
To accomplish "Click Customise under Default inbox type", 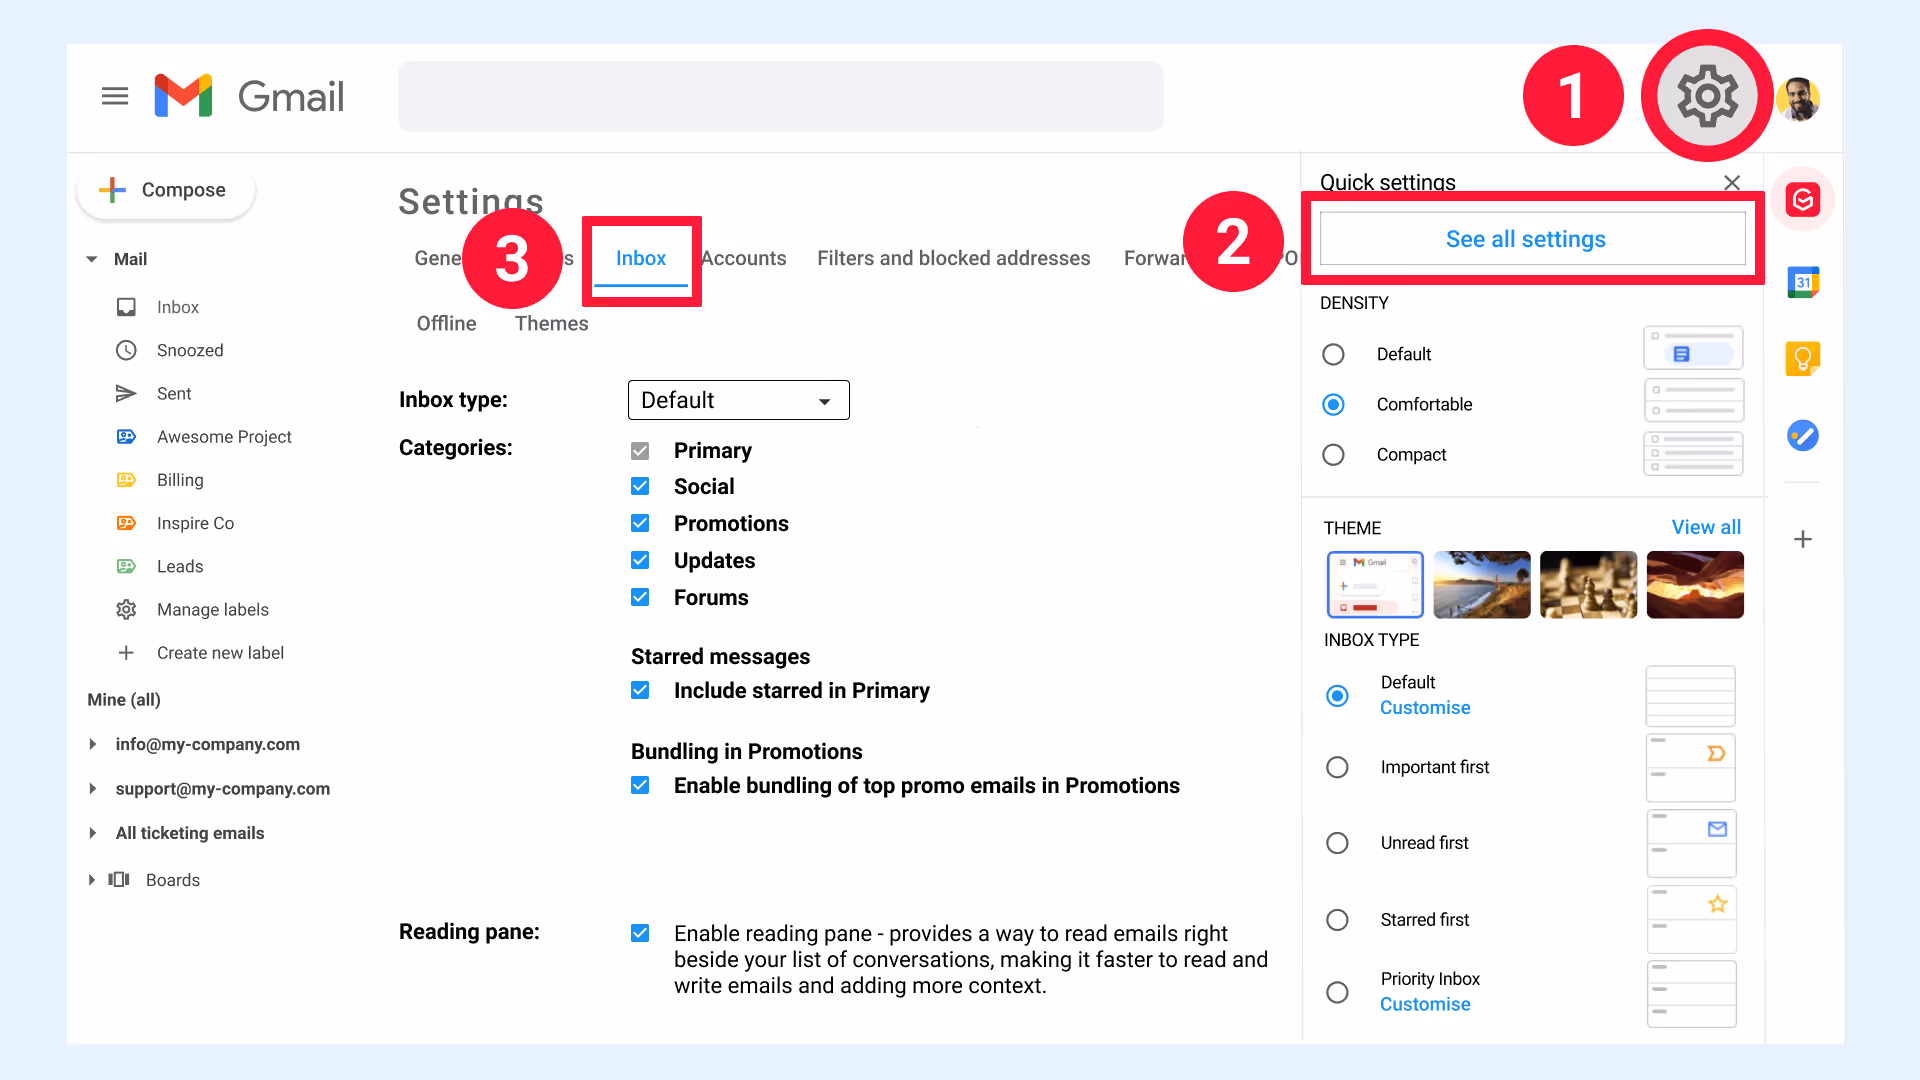I will click(x=1425, y=708).
